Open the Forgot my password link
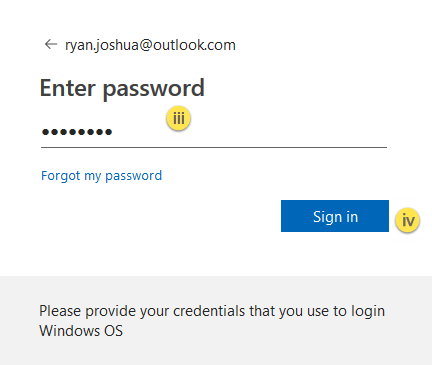Image resolution: width=432 pixels, height=365 pixels. (101, 176)
